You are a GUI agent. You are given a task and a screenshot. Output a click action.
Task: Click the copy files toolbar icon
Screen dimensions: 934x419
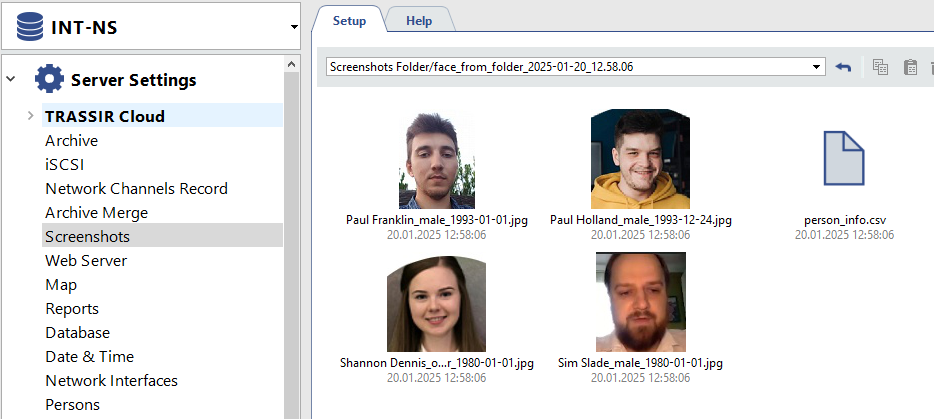[x=880, y=67]
